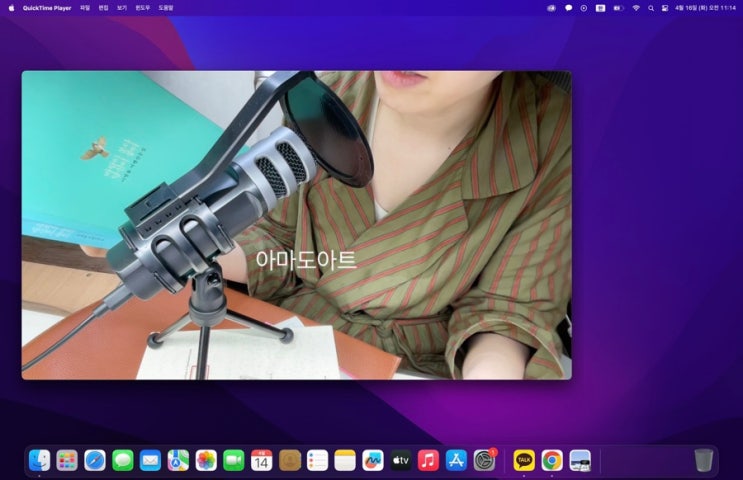
Task: Open the Preview app in Dock
Action: tap(580, 460)
